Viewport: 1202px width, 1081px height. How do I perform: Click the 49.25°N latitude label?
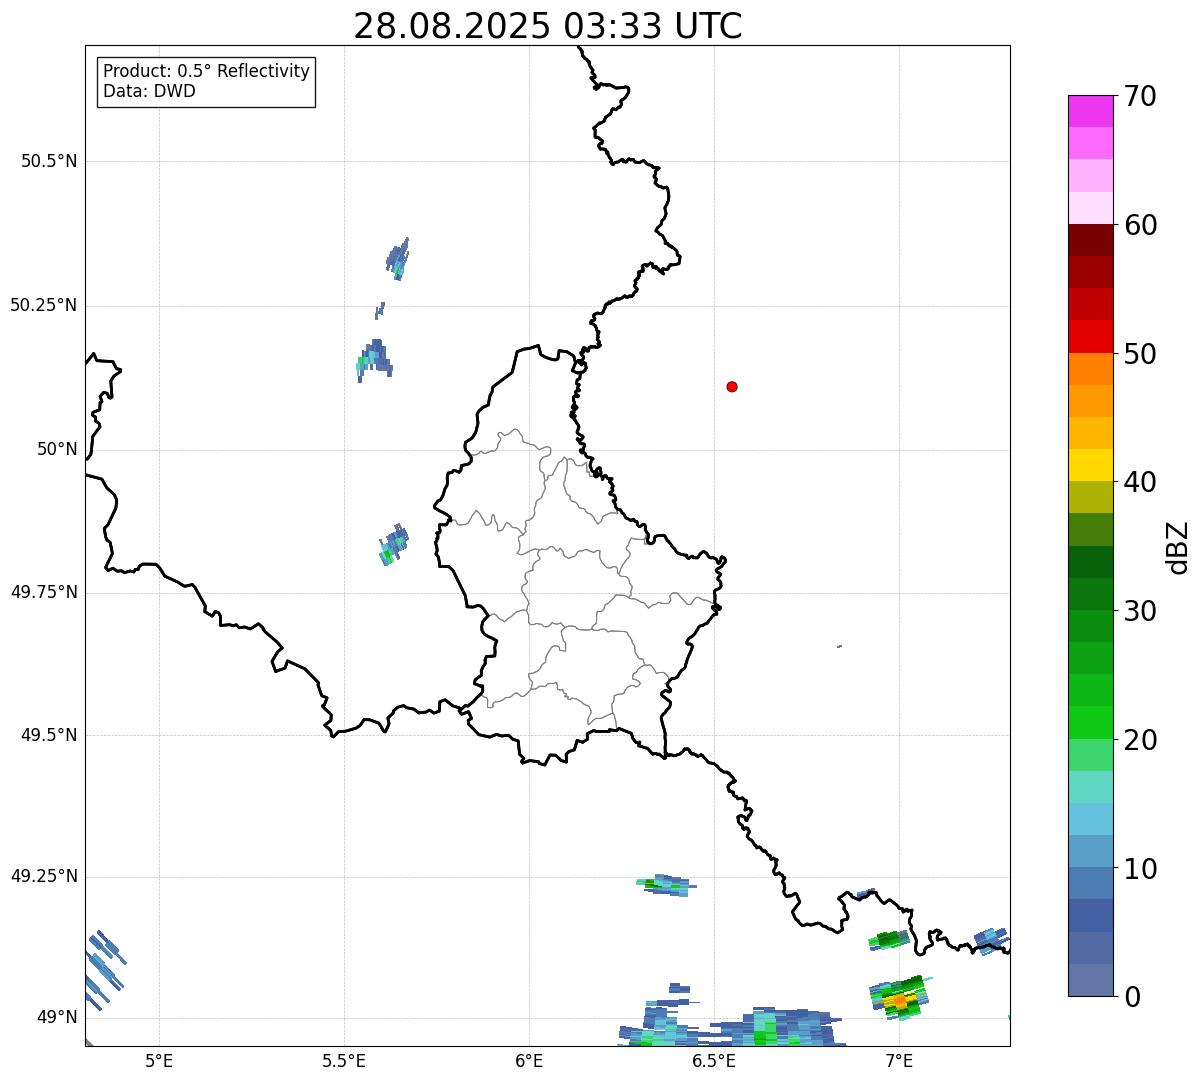[44, 877]
